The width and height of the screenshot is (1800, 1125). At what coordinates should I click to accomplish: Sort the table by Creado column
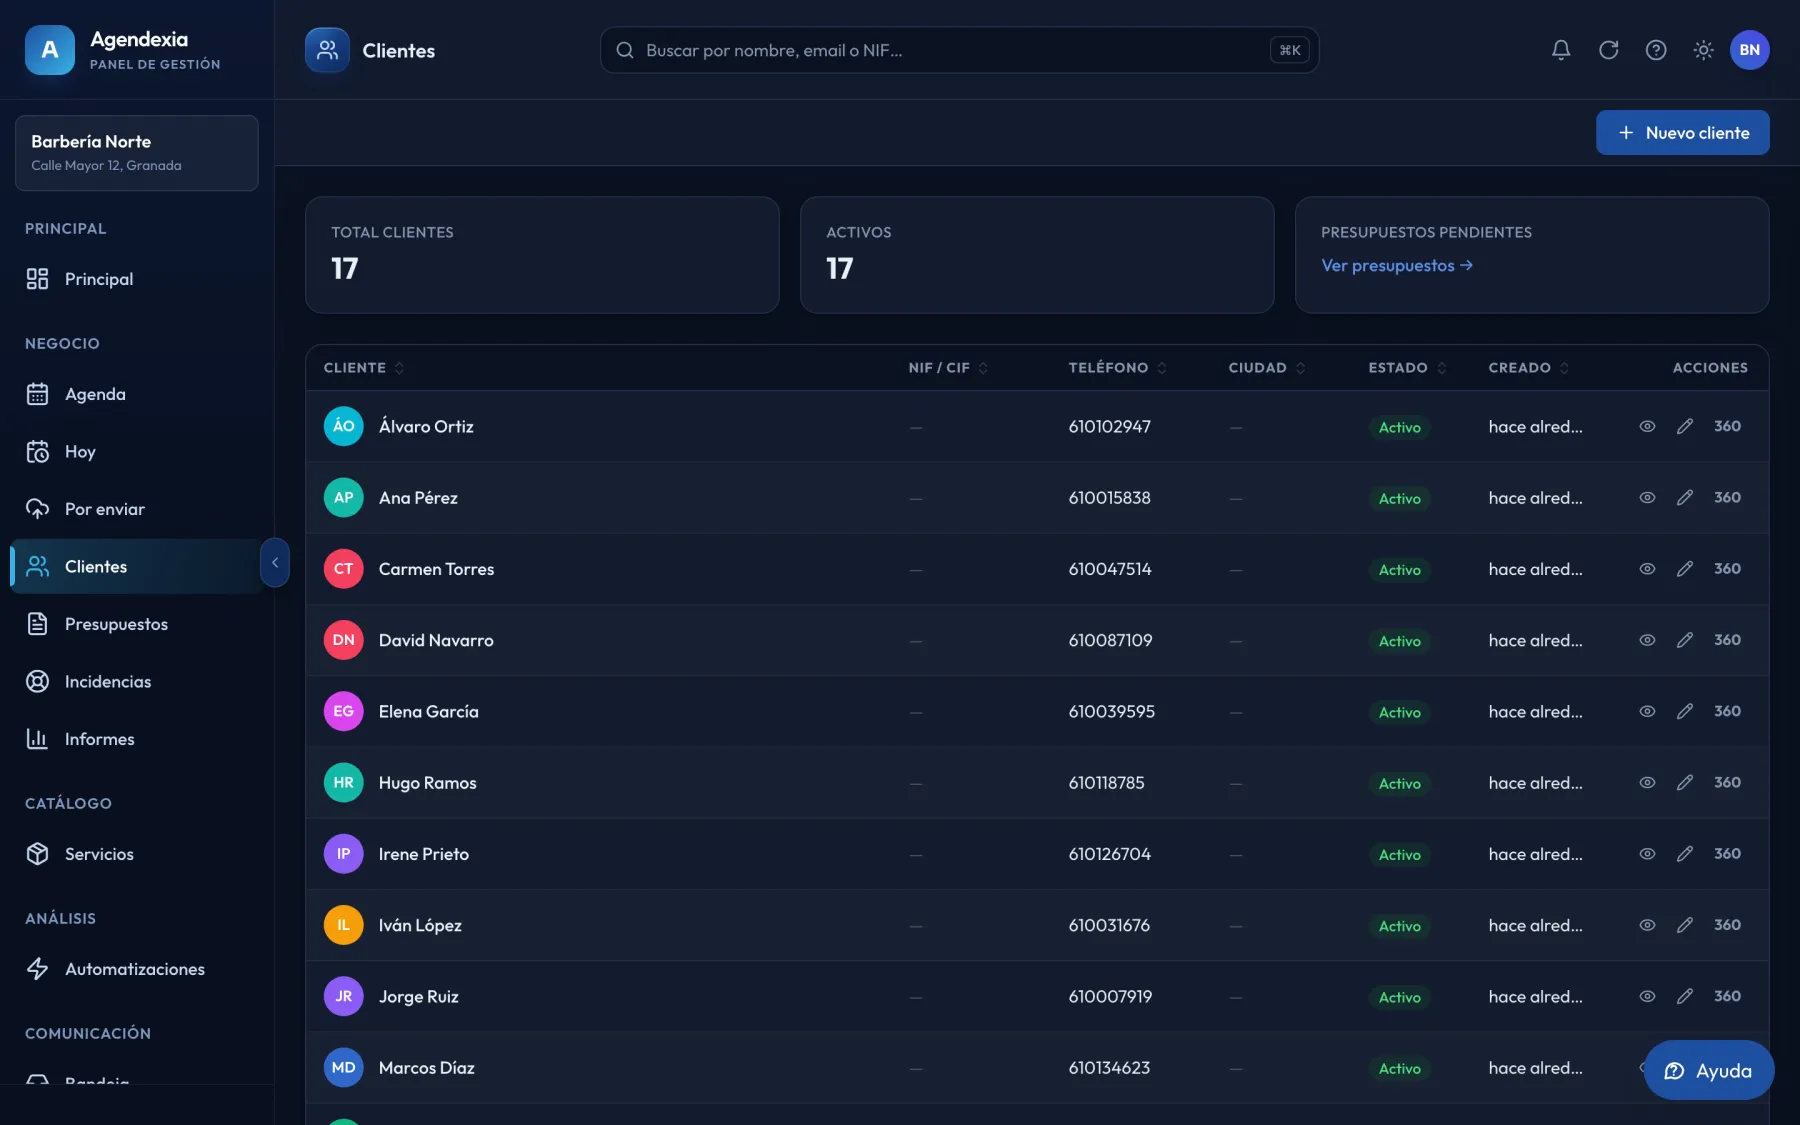1529,368
